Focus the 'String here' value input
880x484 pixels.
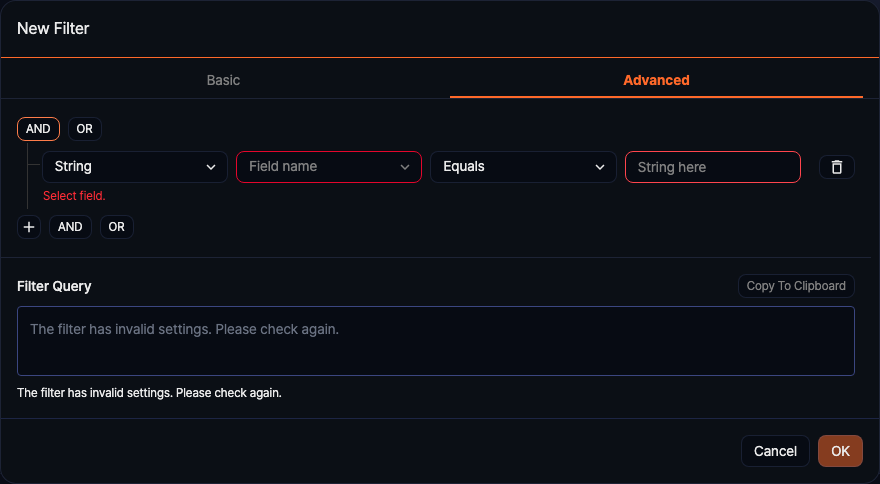[x=712, y=167]
